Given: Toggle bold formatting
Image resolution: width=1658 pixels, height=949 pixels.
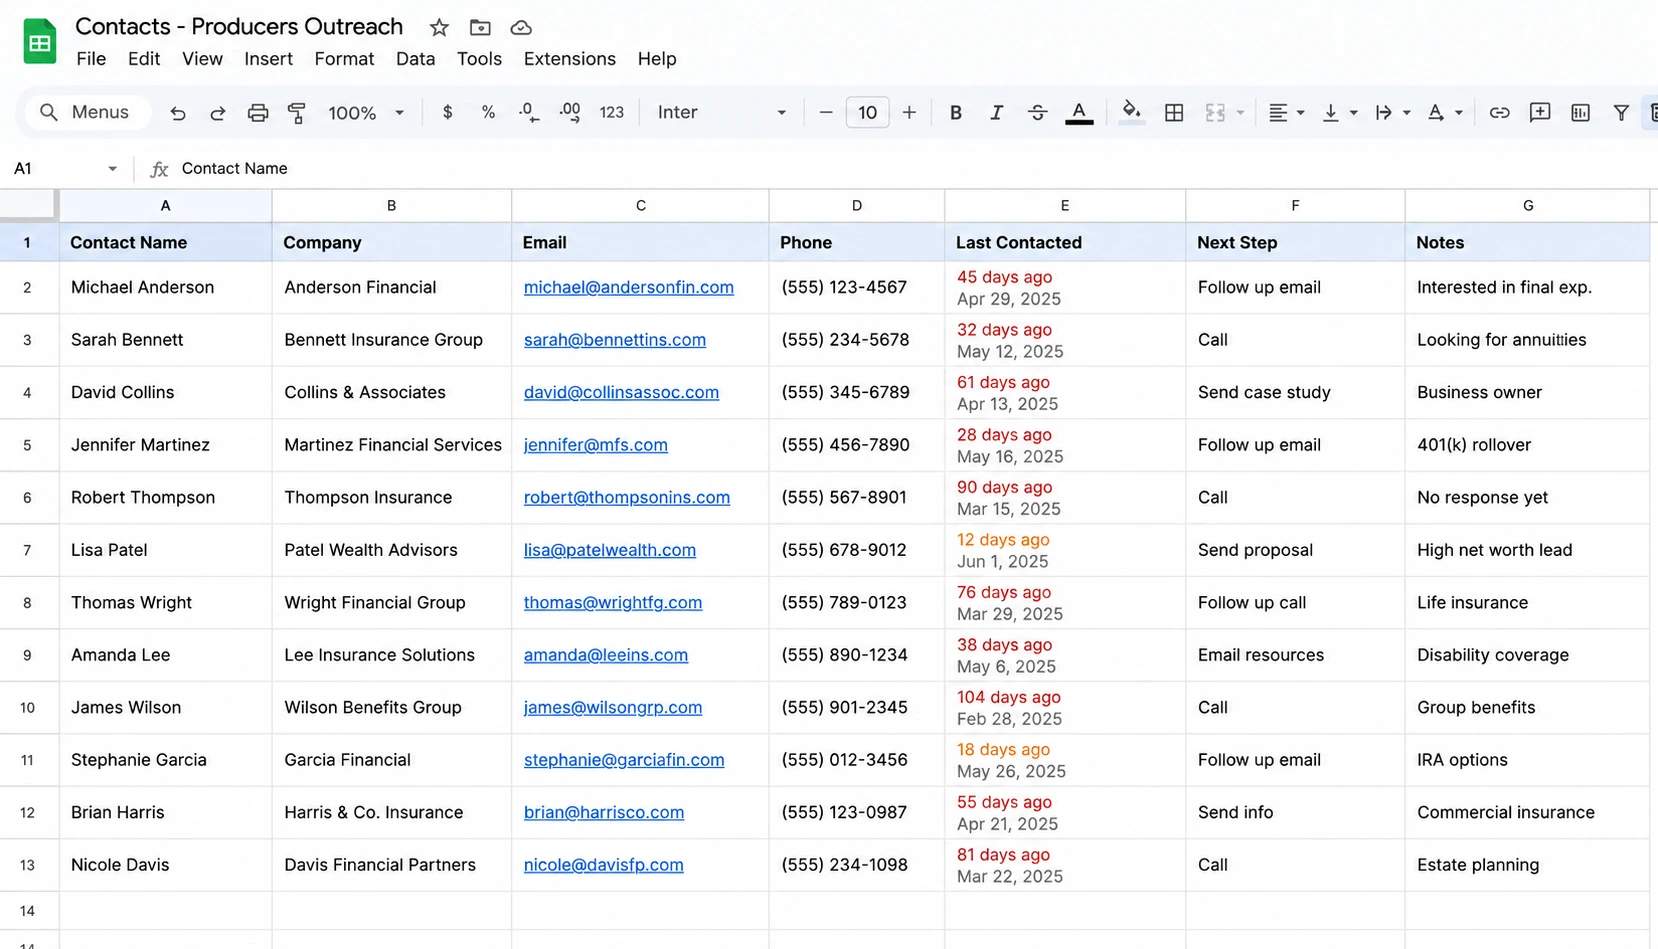Looking at the screenshot, I should click(x=956, y=113).
